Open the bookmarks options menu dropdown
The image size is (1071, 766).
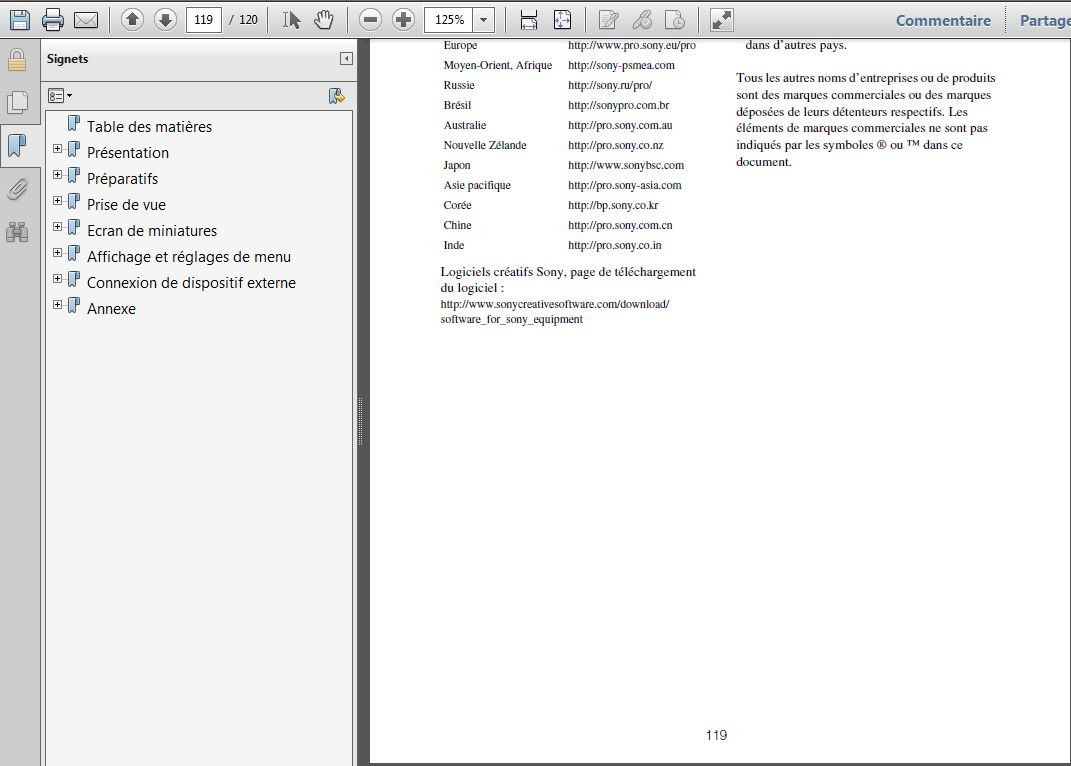coord(60,96)
